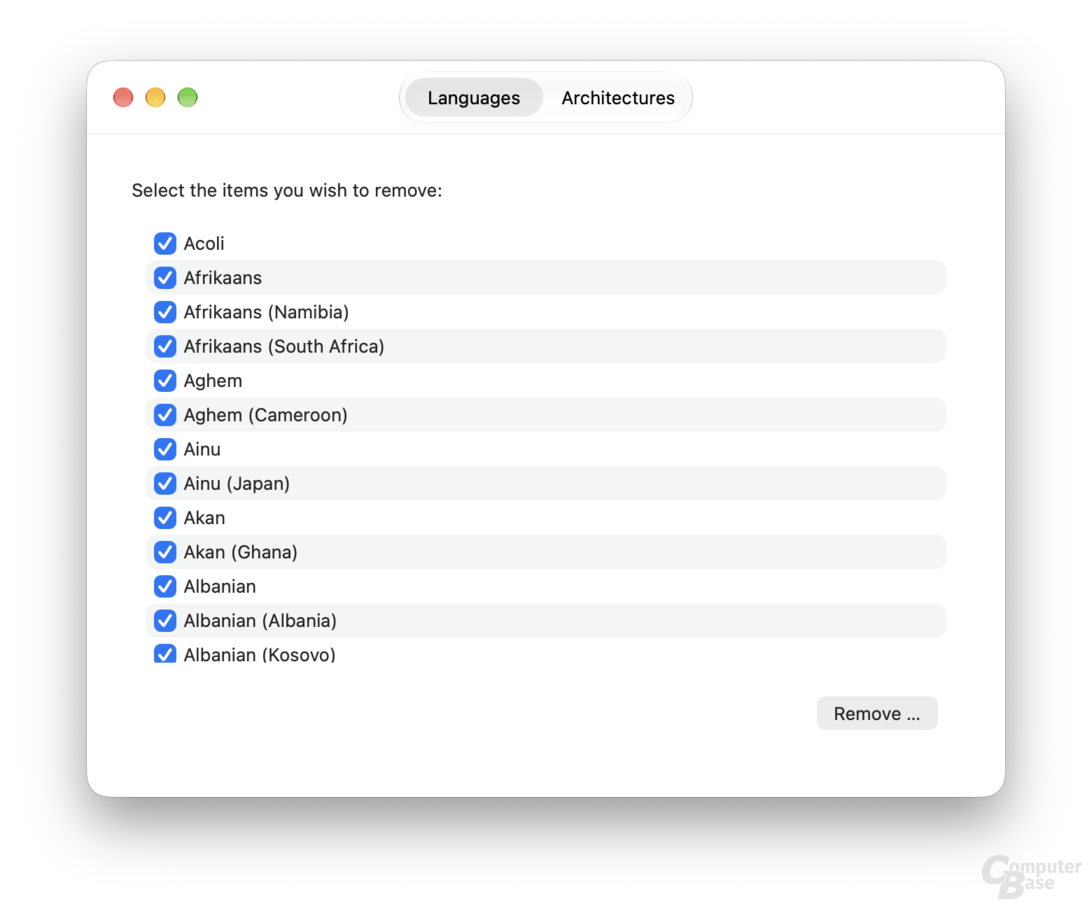The width and height of the screenshot is (1092, 909).
Task: Click the Albanian (Albania) label text
Action: [260, 621]
